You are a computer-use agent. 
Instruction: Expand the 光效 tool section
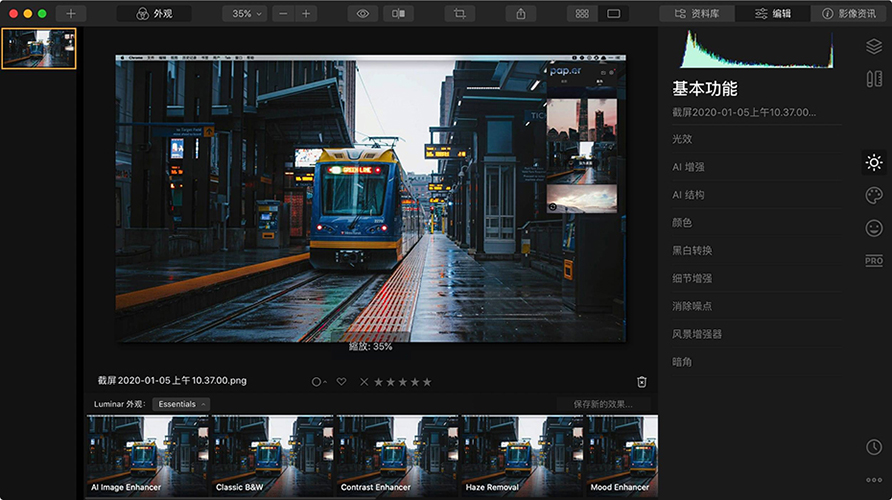(x=682, y=139)
